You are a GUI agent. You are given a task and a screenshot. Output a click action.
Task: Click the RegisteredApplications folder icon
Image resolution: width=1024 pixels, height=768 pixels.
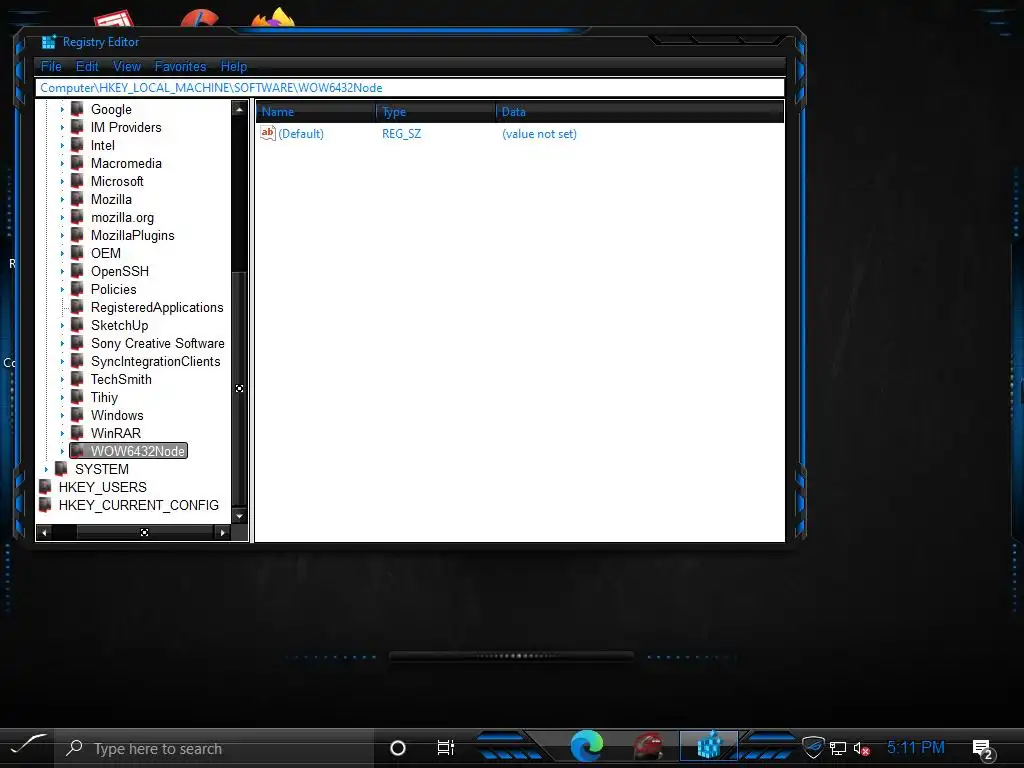pyautogui.click(x=77, y=306)
